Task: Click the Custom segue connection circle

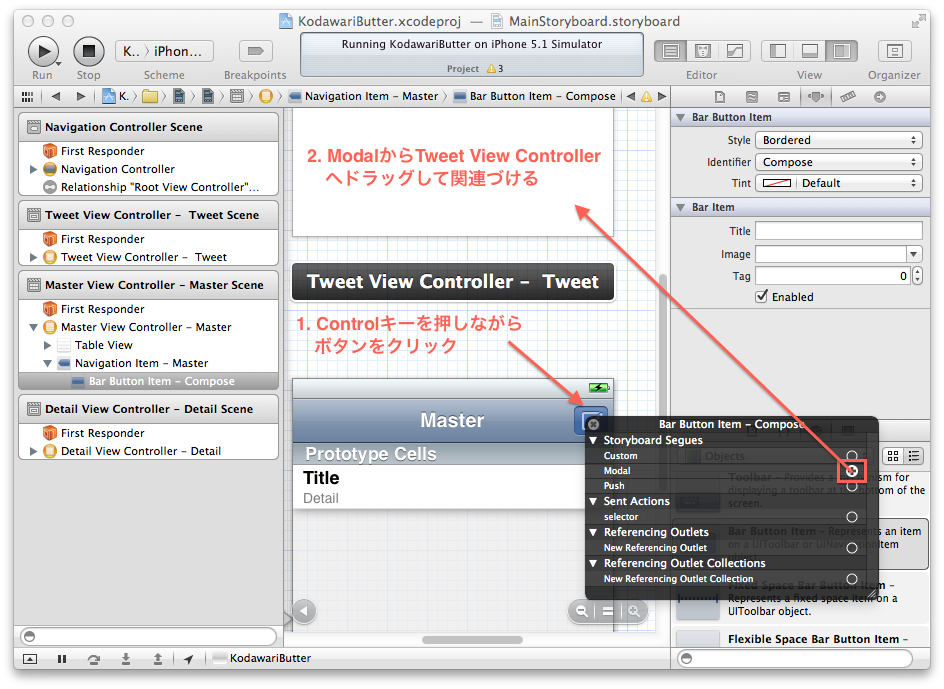Action: (851, 456)
